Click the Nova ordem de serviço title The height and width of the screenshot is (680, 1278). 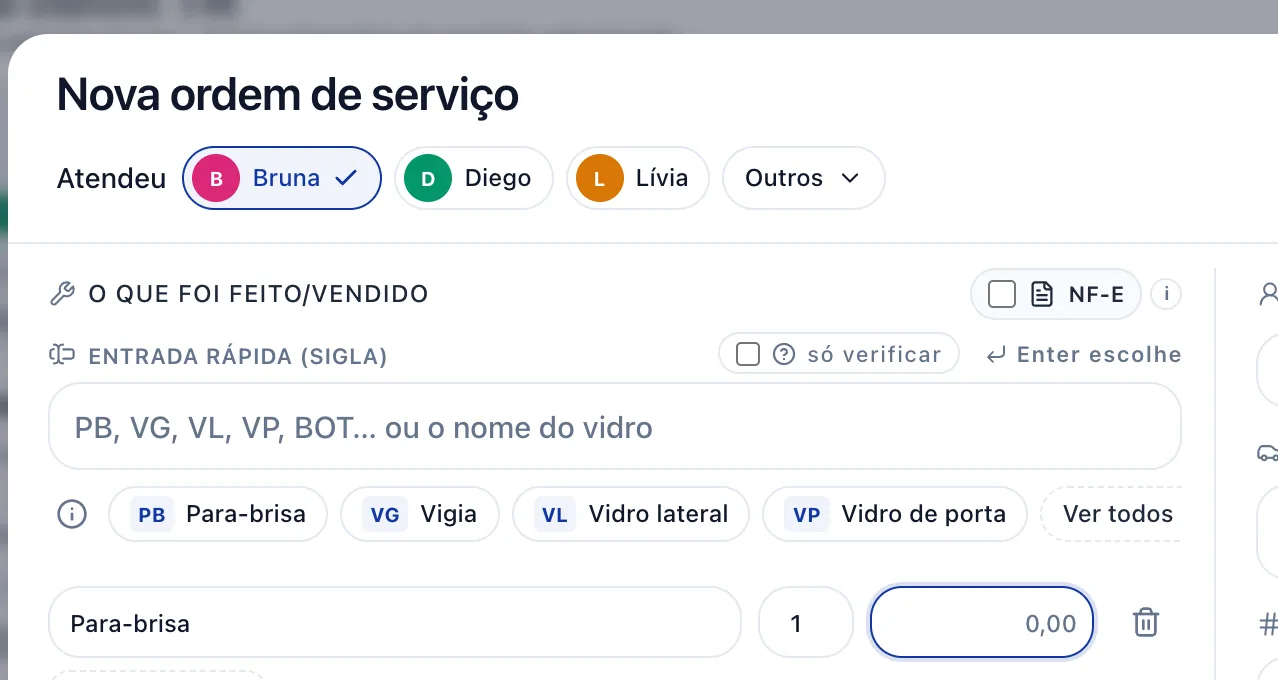288,95
